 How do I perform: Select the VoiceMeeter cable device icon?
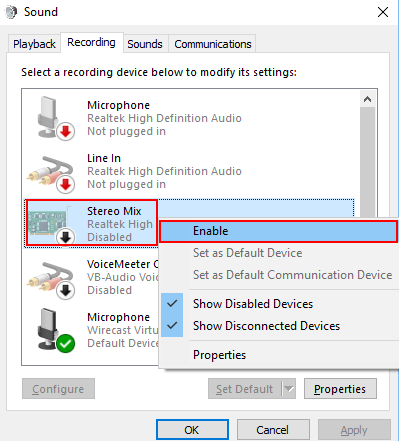[51, 280]
